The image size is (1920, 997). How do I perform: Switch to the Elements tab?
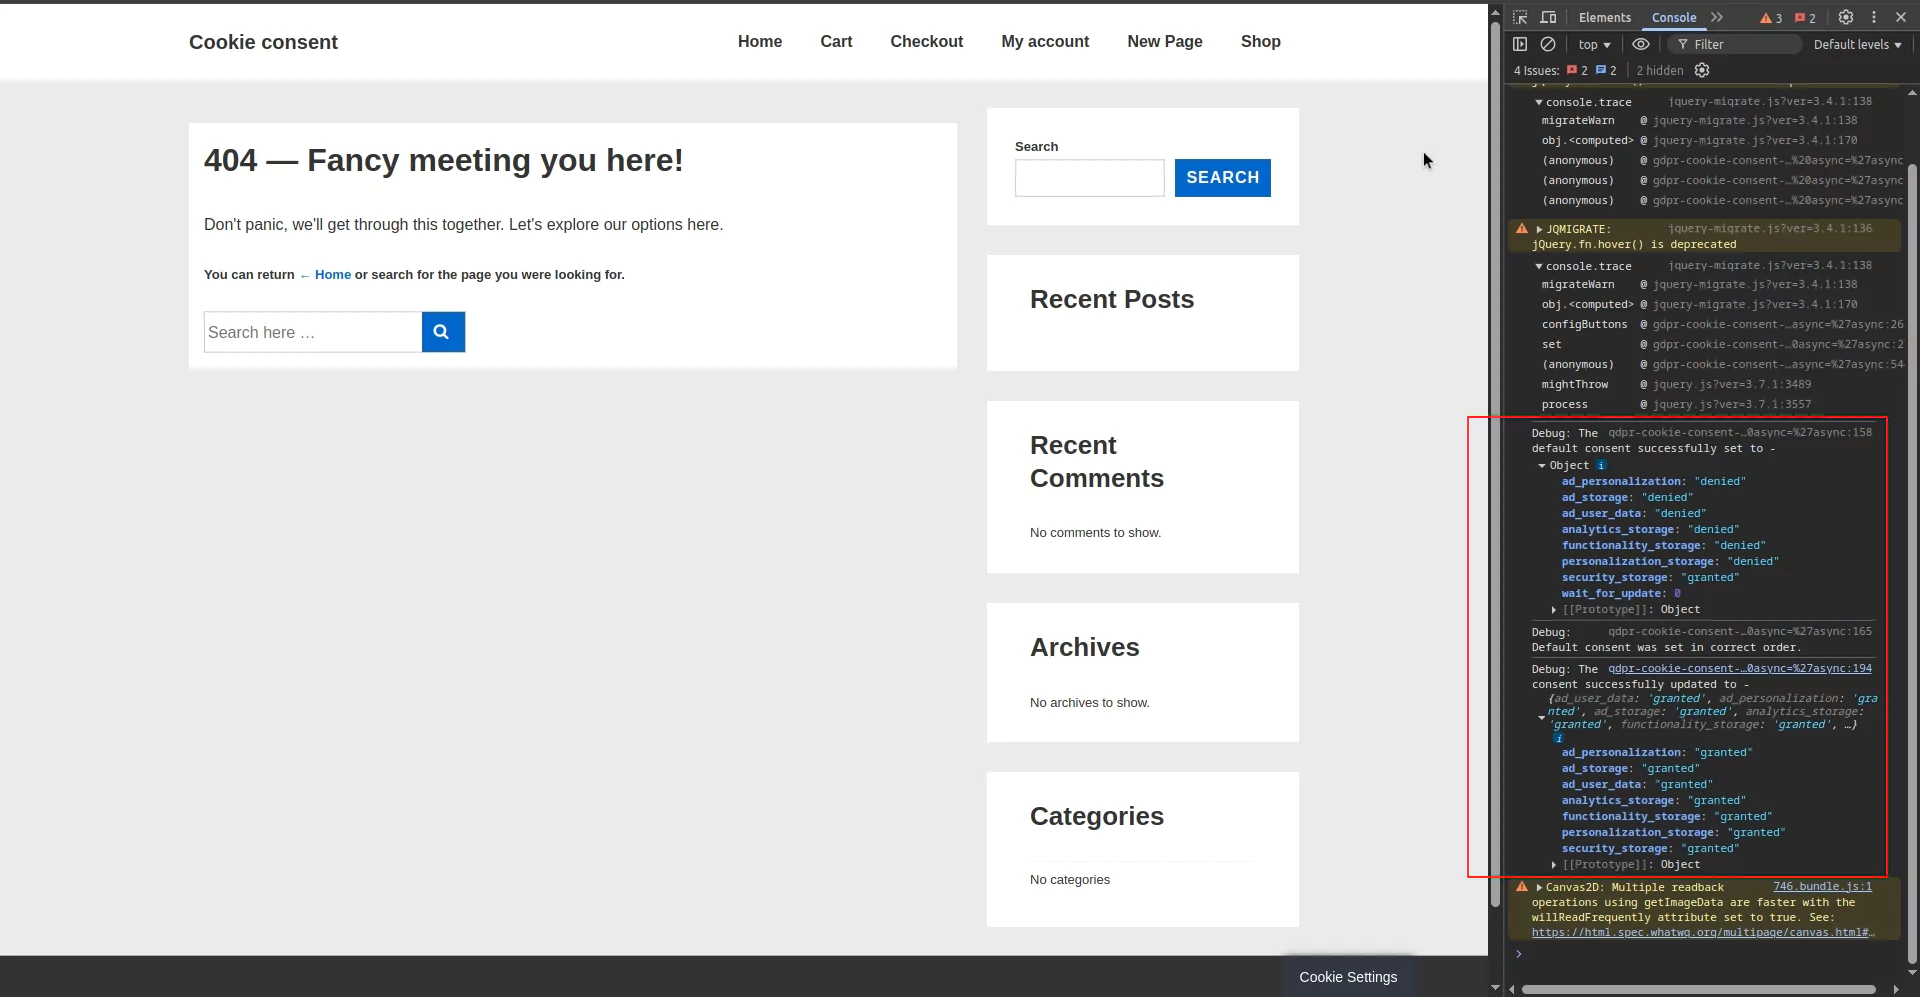[x=1604, y=17]
